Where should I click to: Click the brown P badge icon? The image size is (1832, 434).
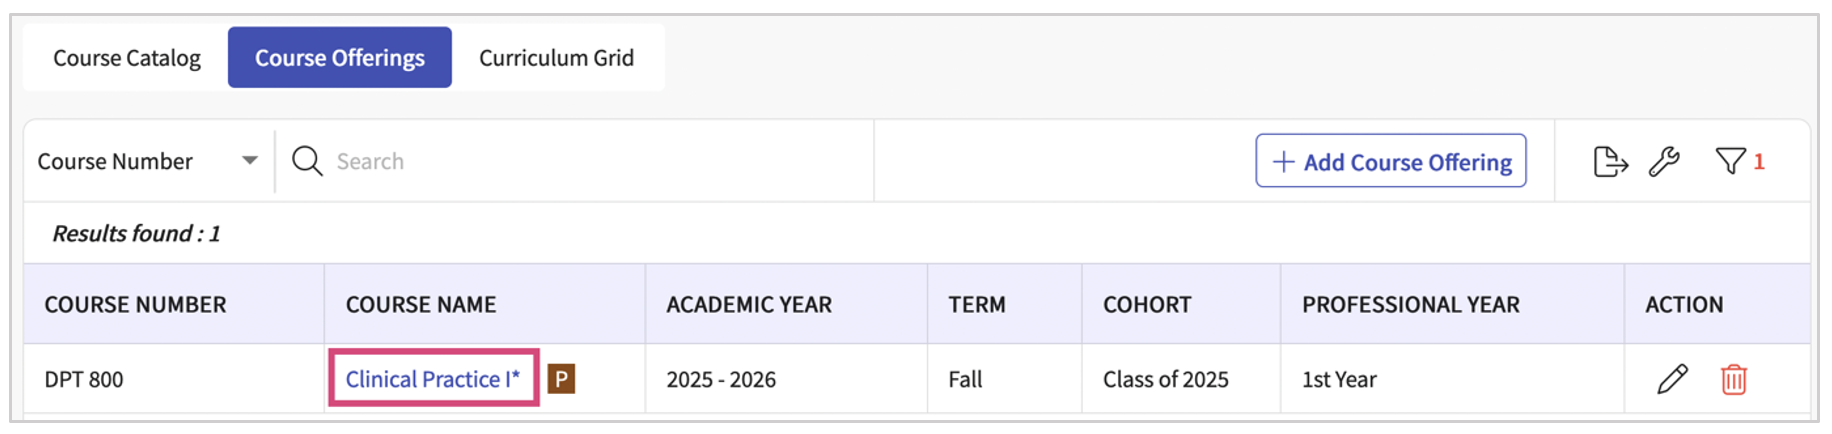click(x=561, y=380)
